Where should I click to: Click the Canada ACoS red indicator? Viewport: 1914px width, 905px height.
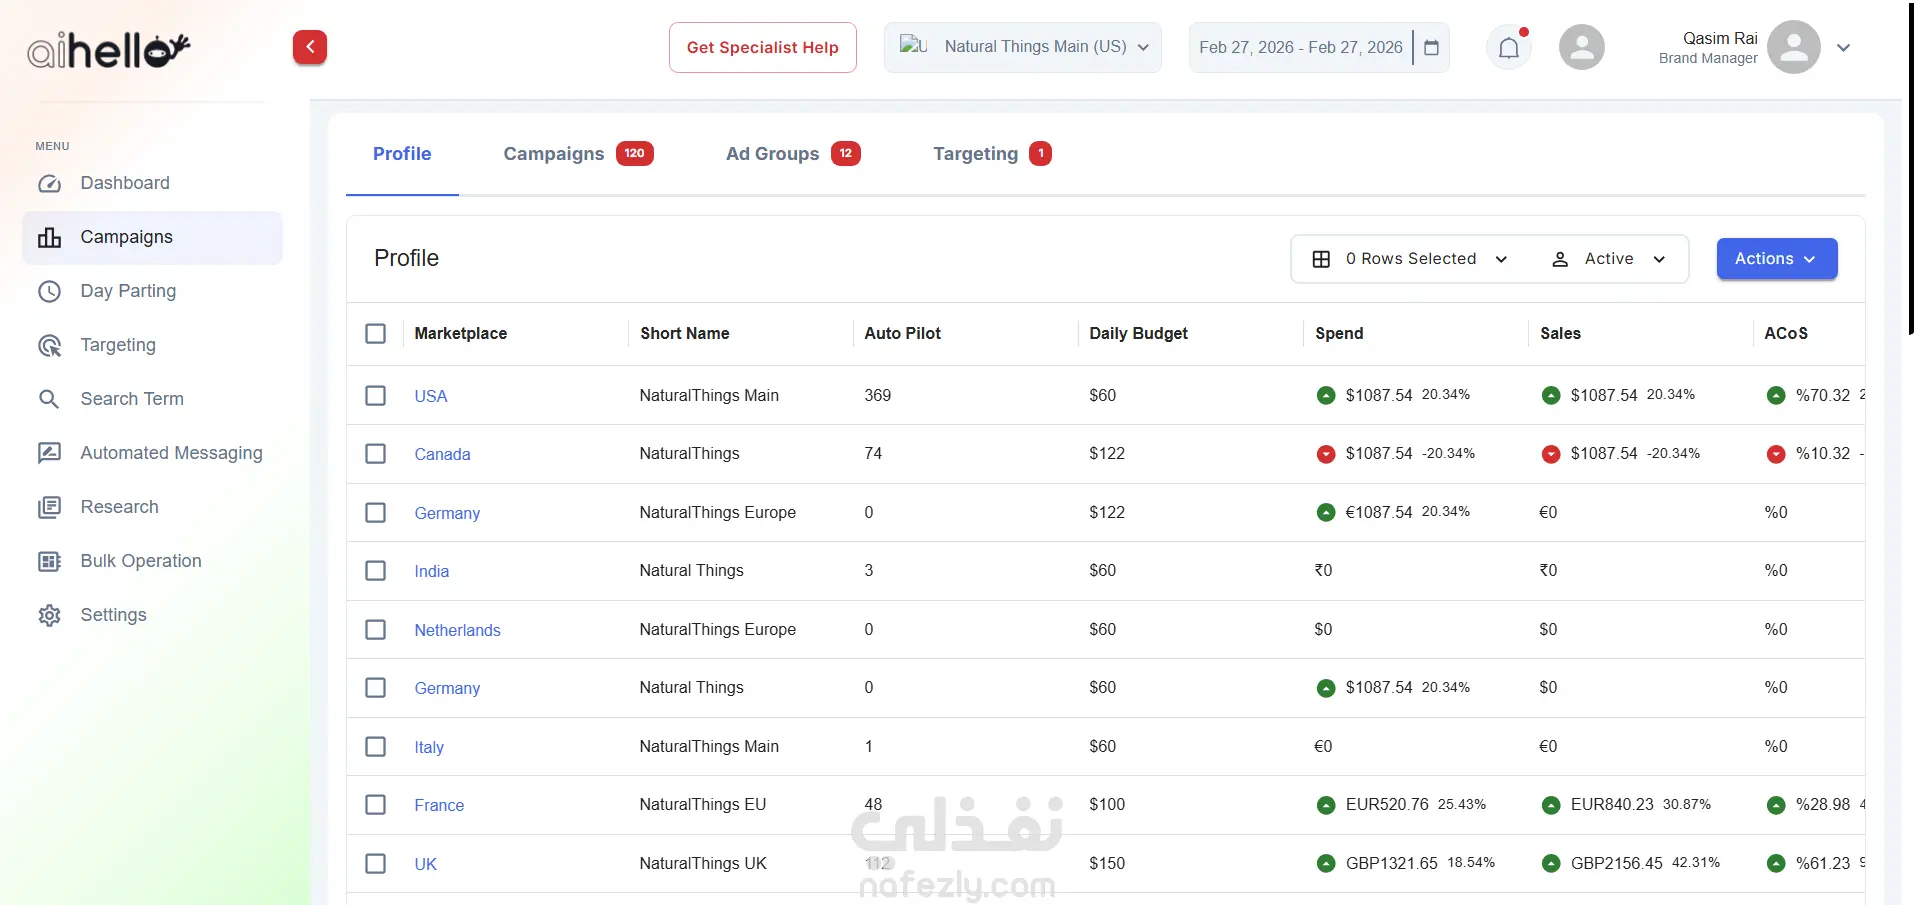(1776, 454)
